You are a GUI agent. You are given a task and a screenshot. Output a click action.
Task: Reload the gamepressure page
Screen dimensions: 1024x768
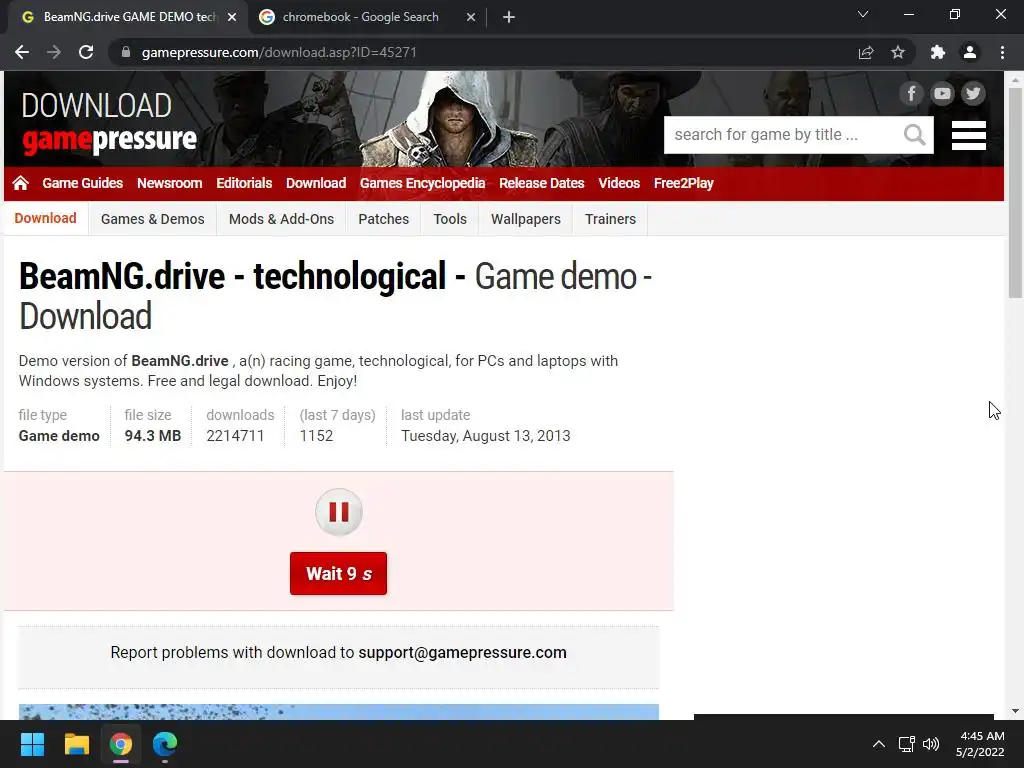[86, 52]
